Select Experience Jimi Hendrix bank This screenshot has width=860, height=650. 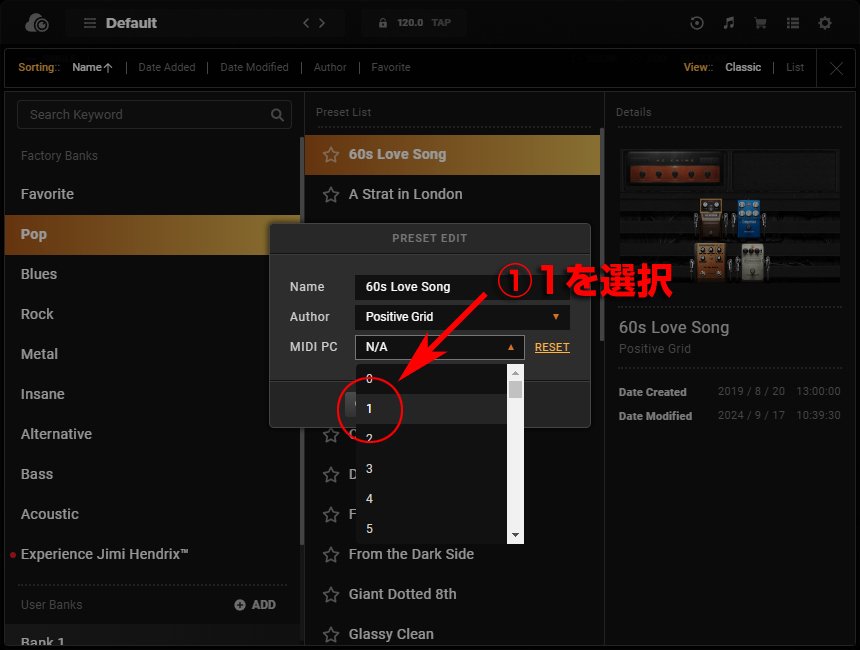tap(152, 555)
